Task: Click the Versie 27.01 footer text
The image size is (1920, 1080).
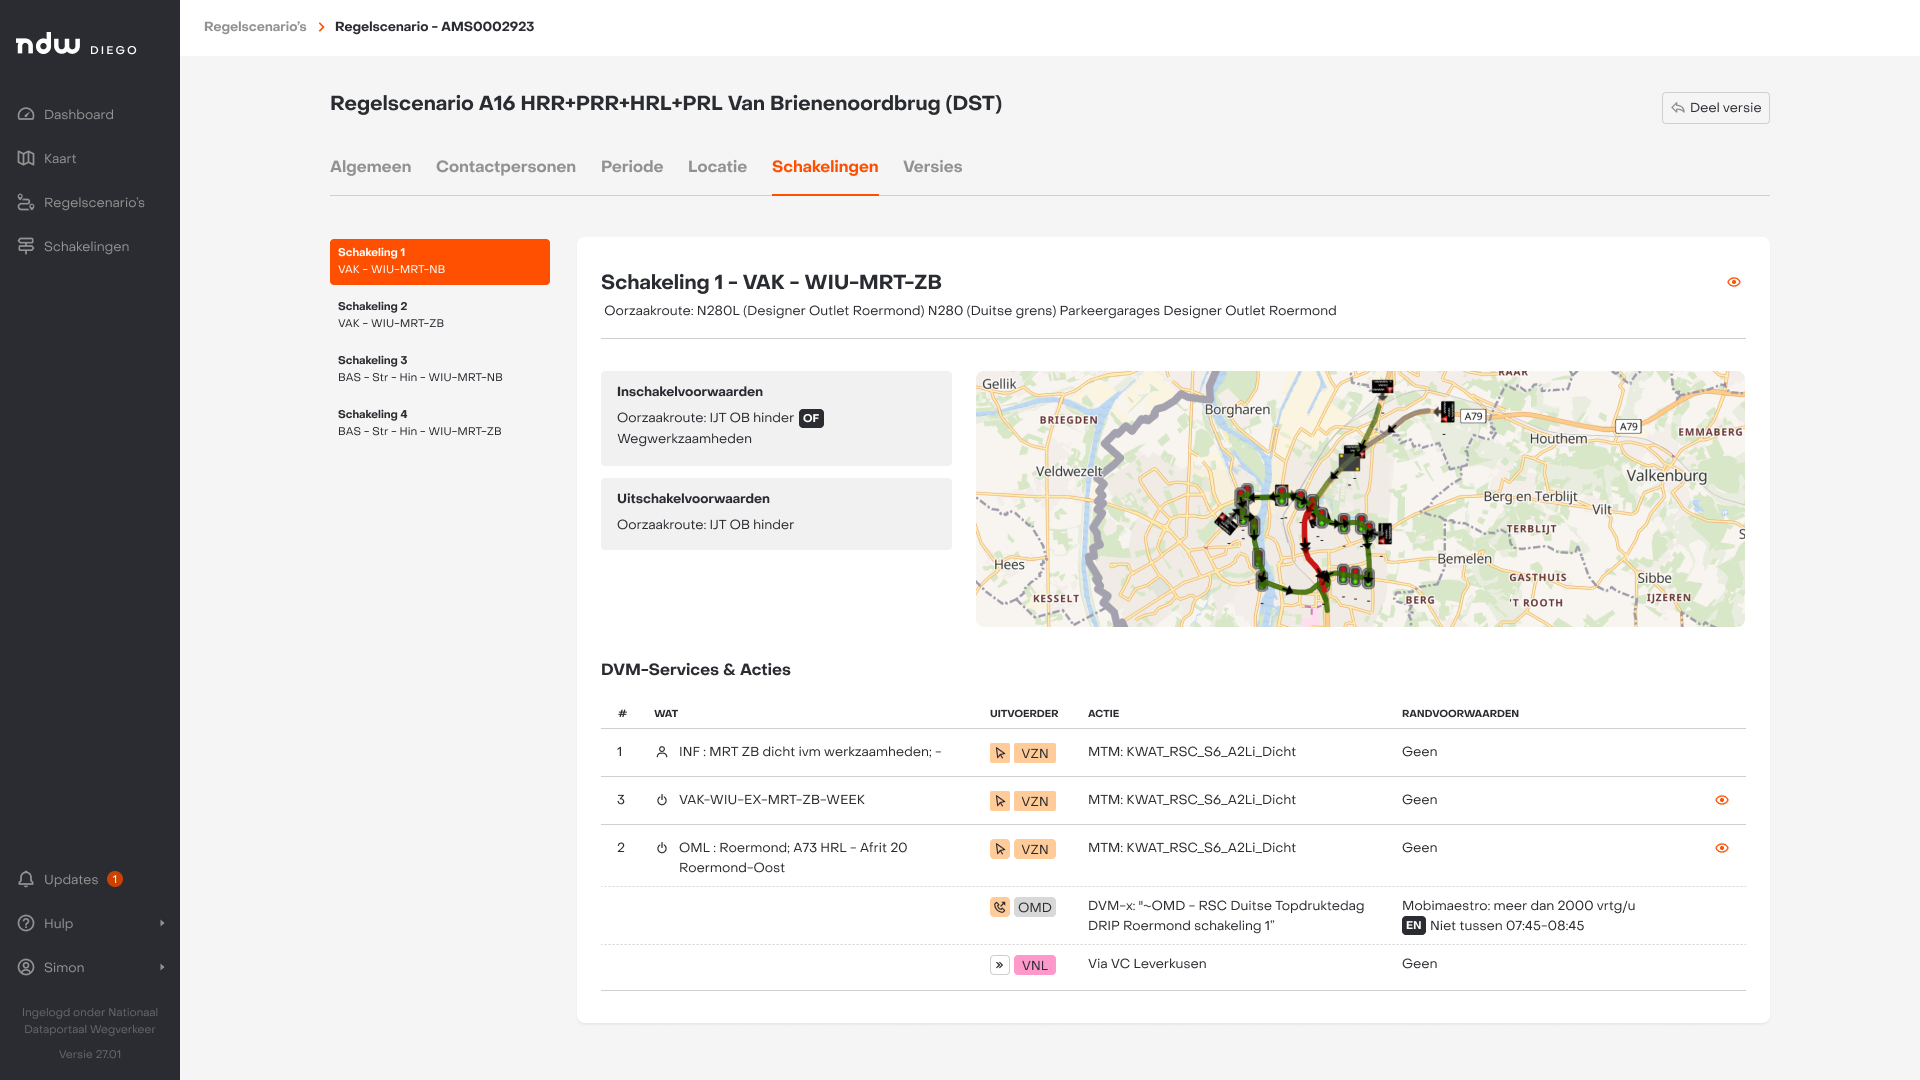Action: click(x=90, y=1054)
